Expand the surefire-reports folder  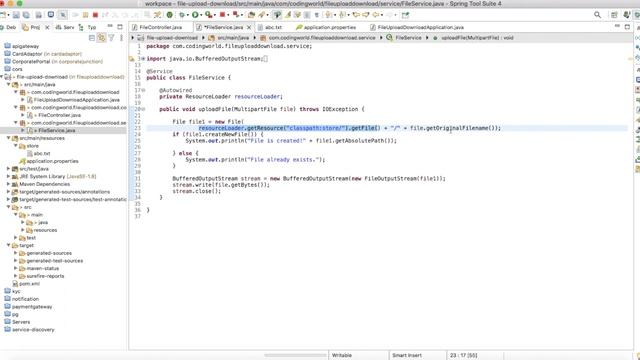16,276
